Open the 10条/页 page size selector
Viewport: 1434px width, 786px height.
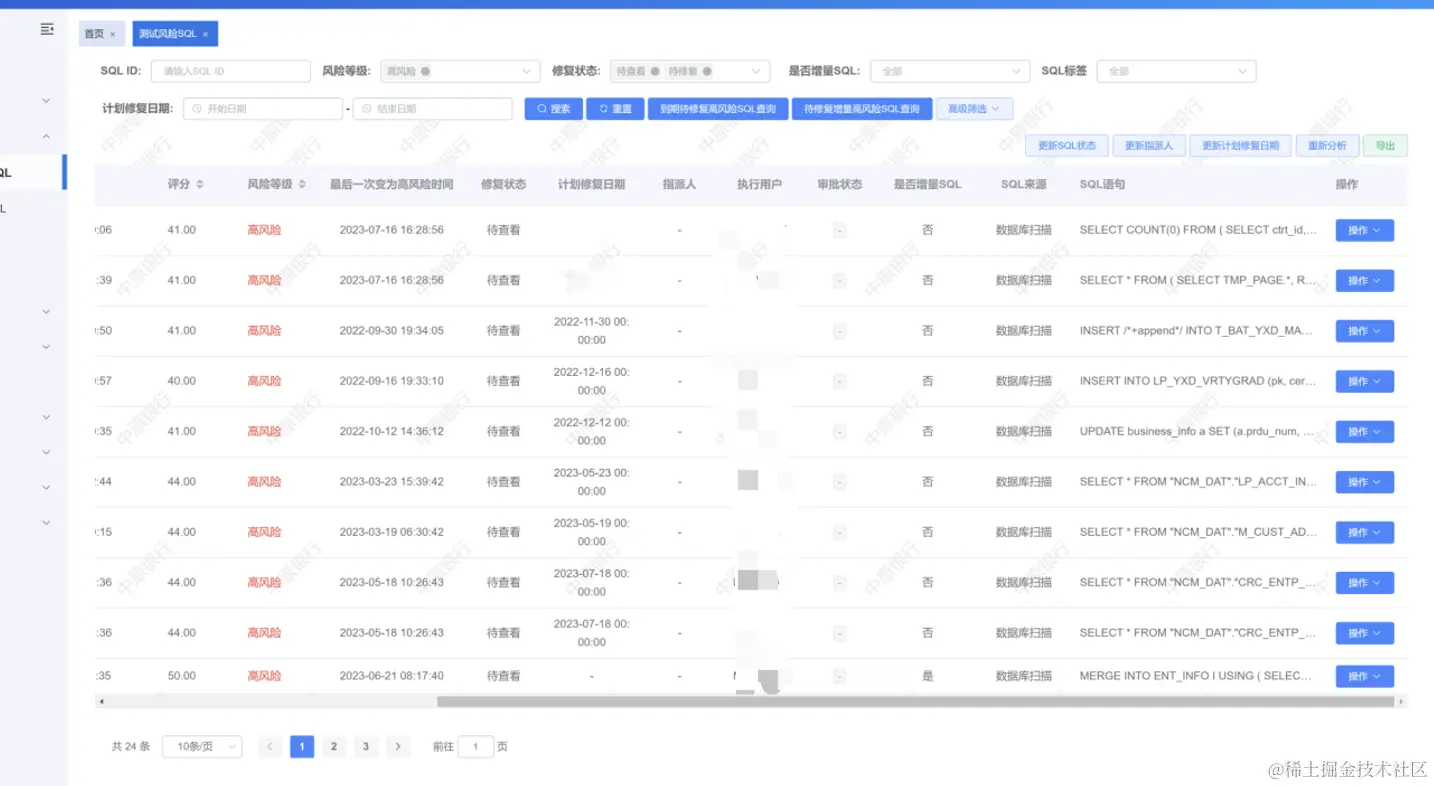click(202, 746)
